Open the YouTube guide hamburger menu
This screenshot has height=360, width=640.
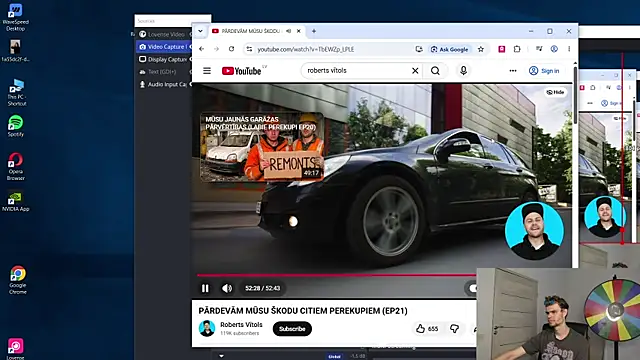(x=207, y=71)
